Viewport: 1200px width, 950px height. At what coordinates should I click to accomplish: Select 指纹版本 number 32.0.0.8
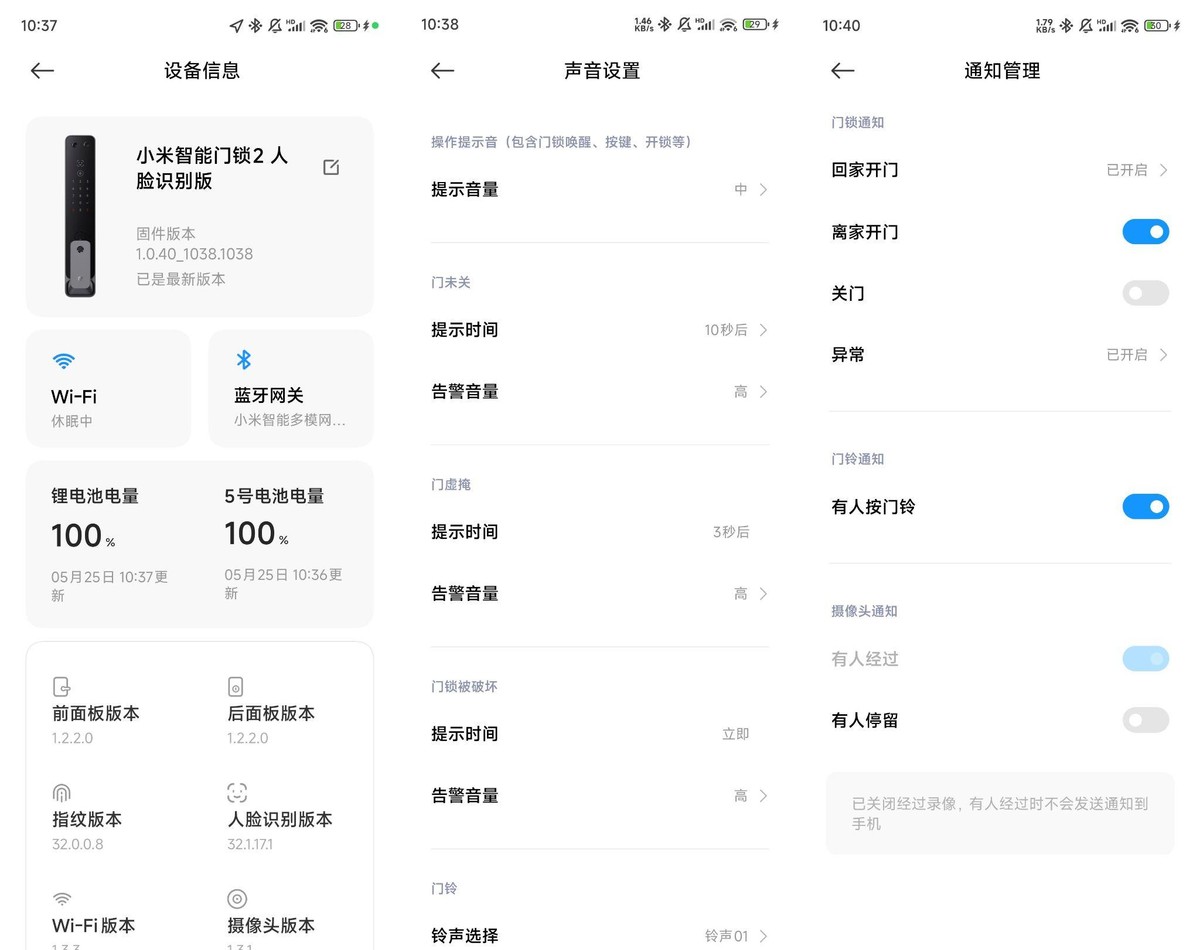(x=78, y=844)
